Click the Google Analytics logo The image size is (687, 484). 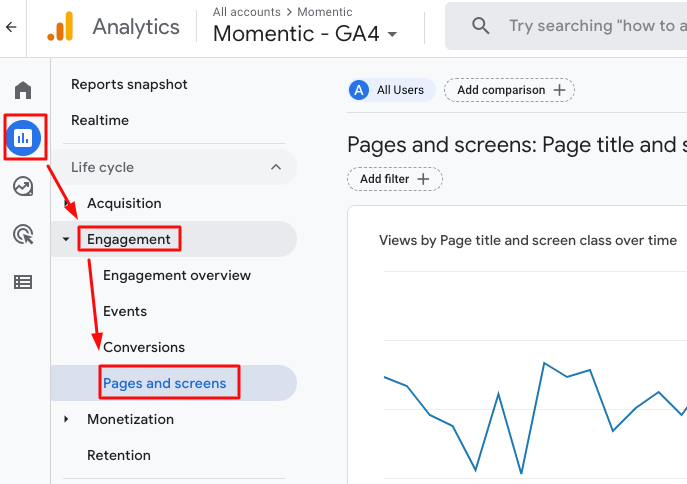(60, 27)
